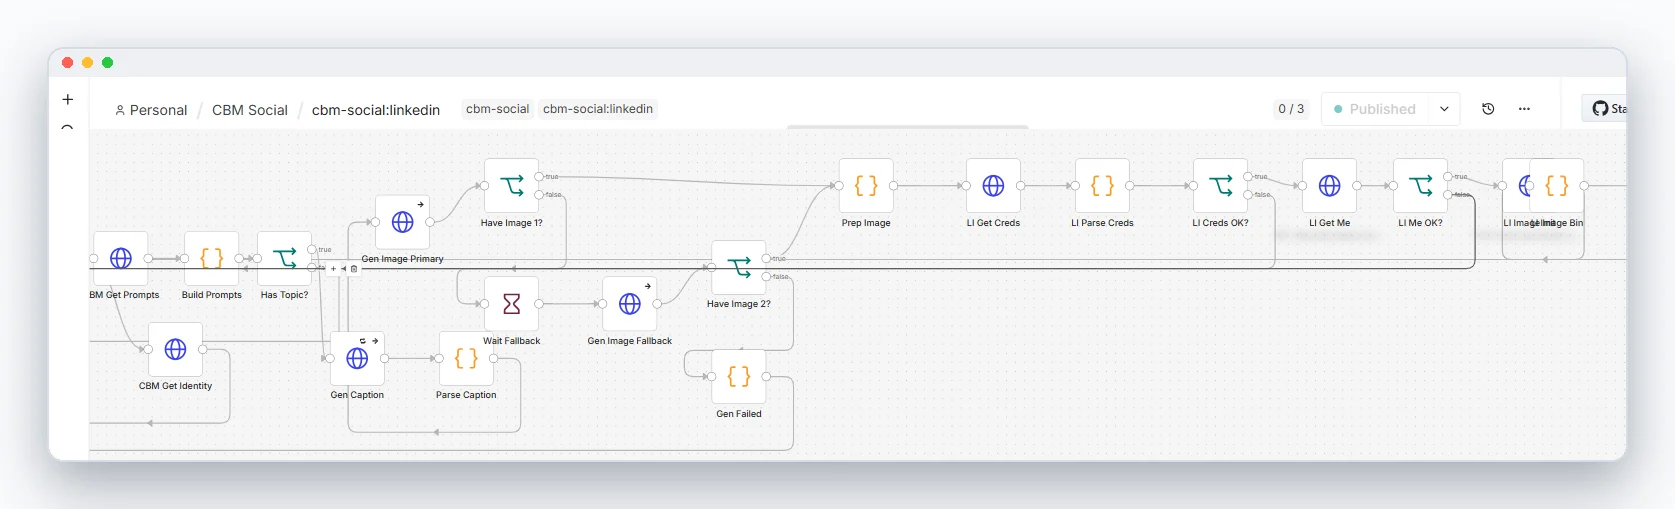The height and width of the screenshot is (509, 1675).
Task: Open the 0 / 3 counter badge
Action: tap(1291, 109)
